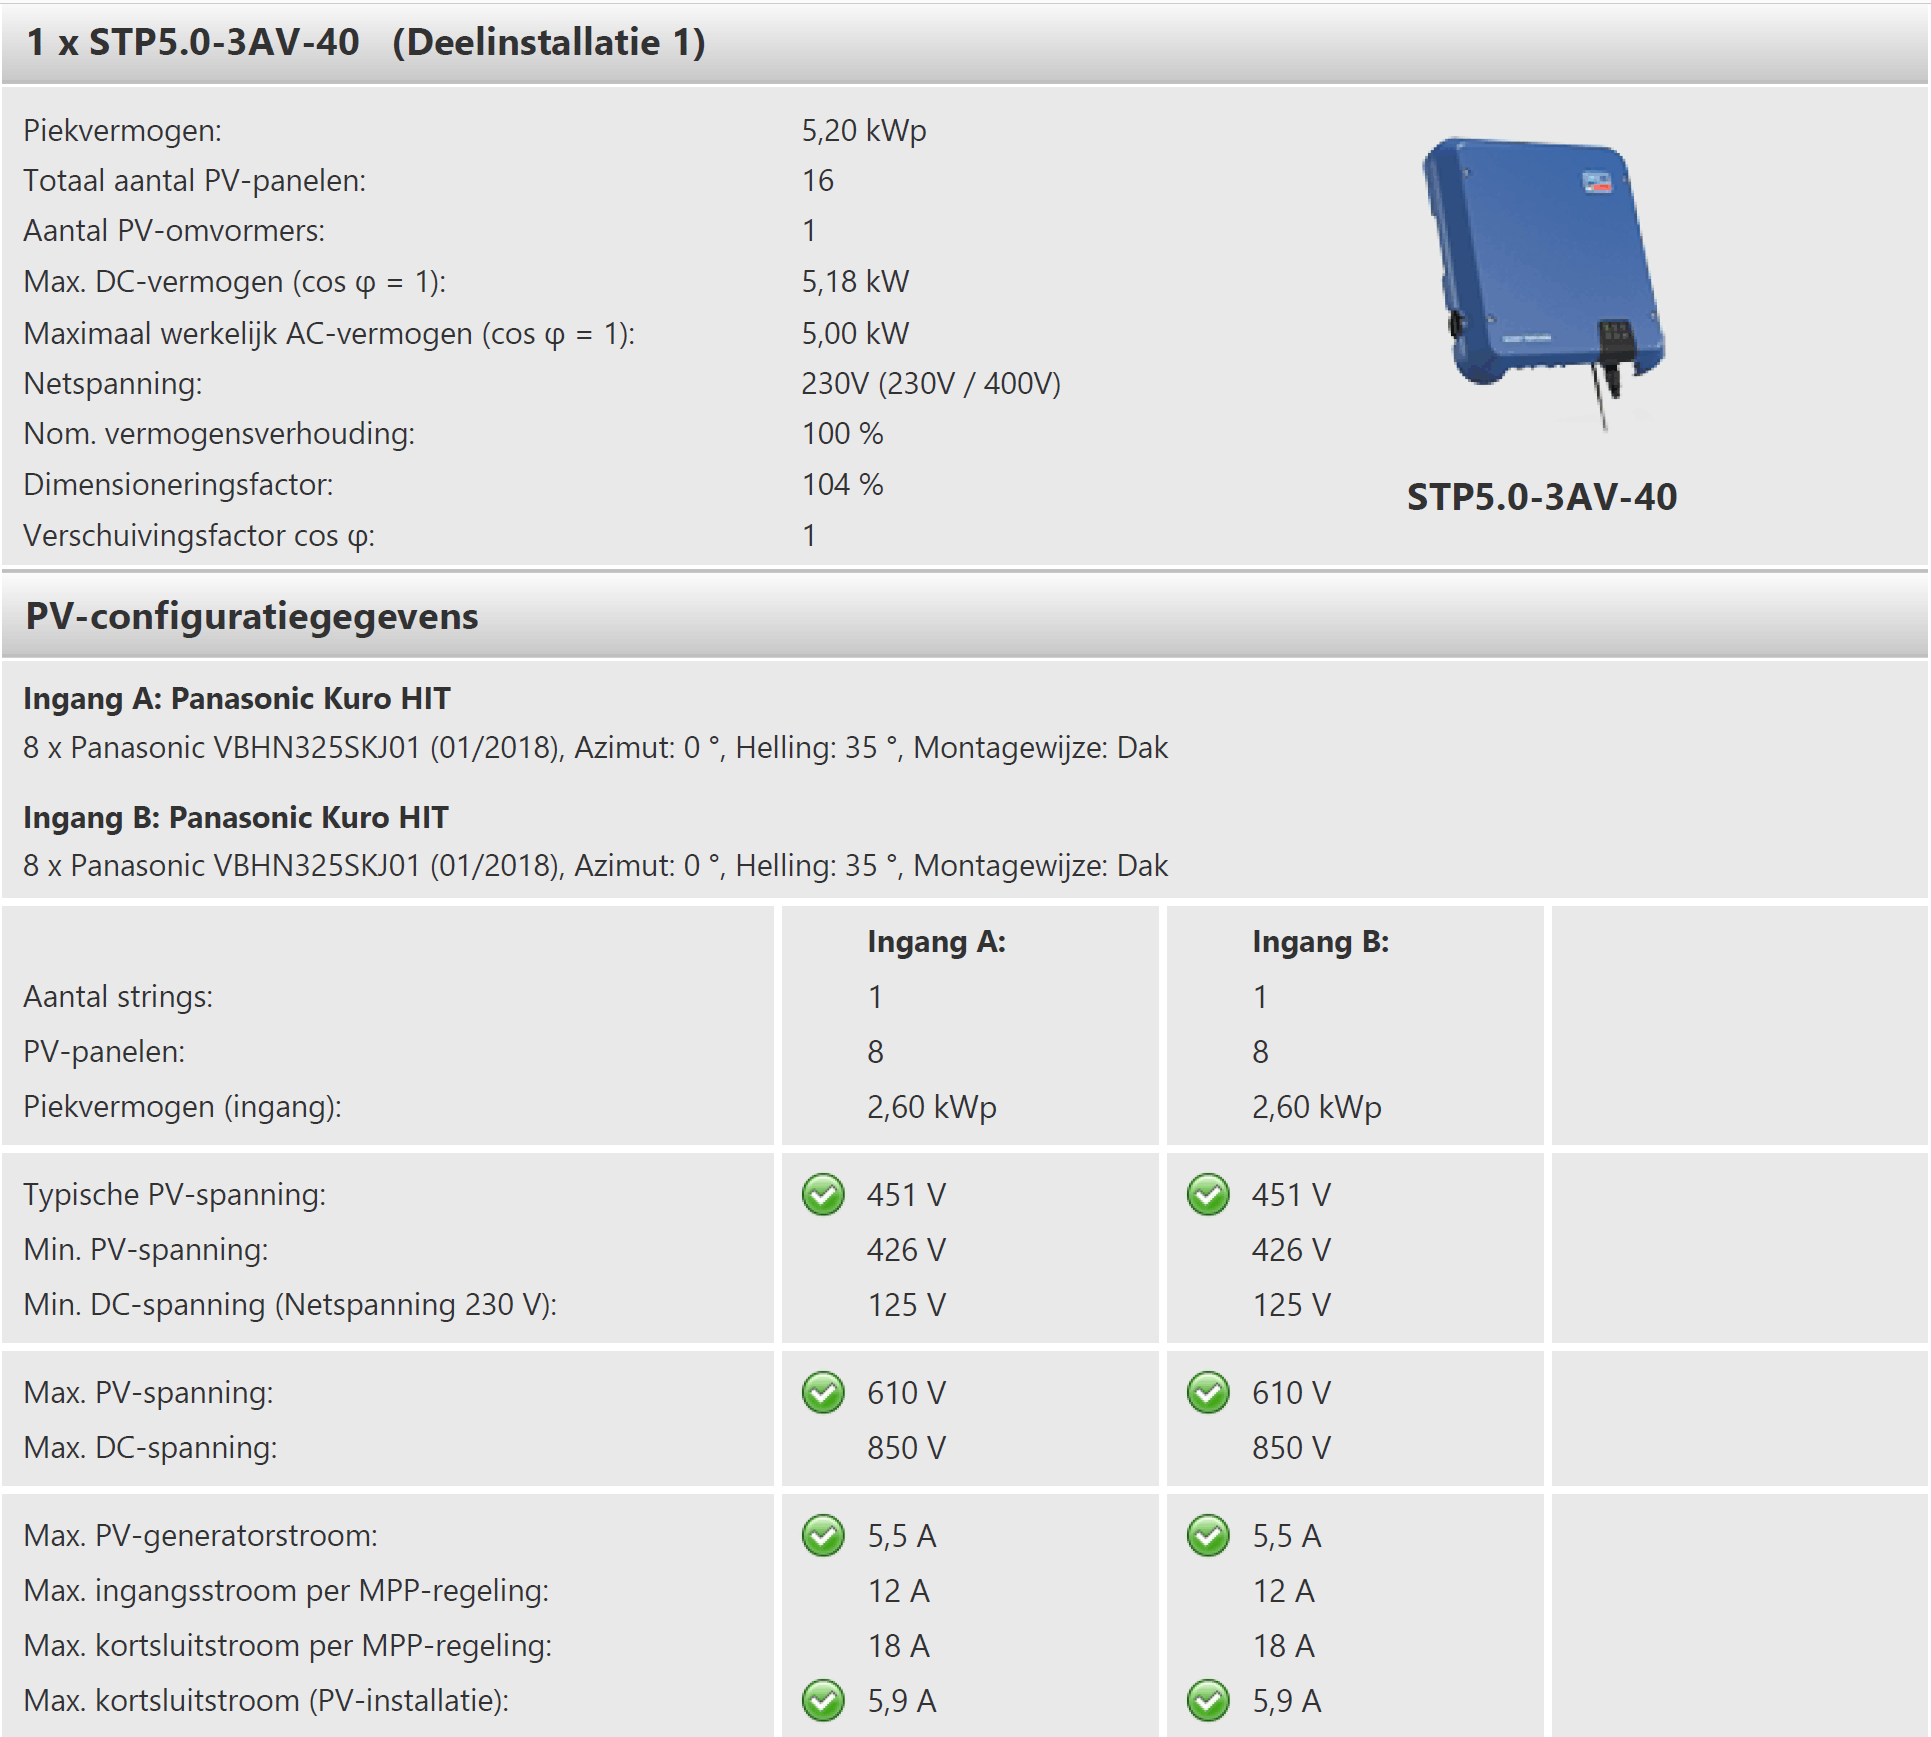Click green check for Ingang A typische PV-spanning

pos(823,1194)
